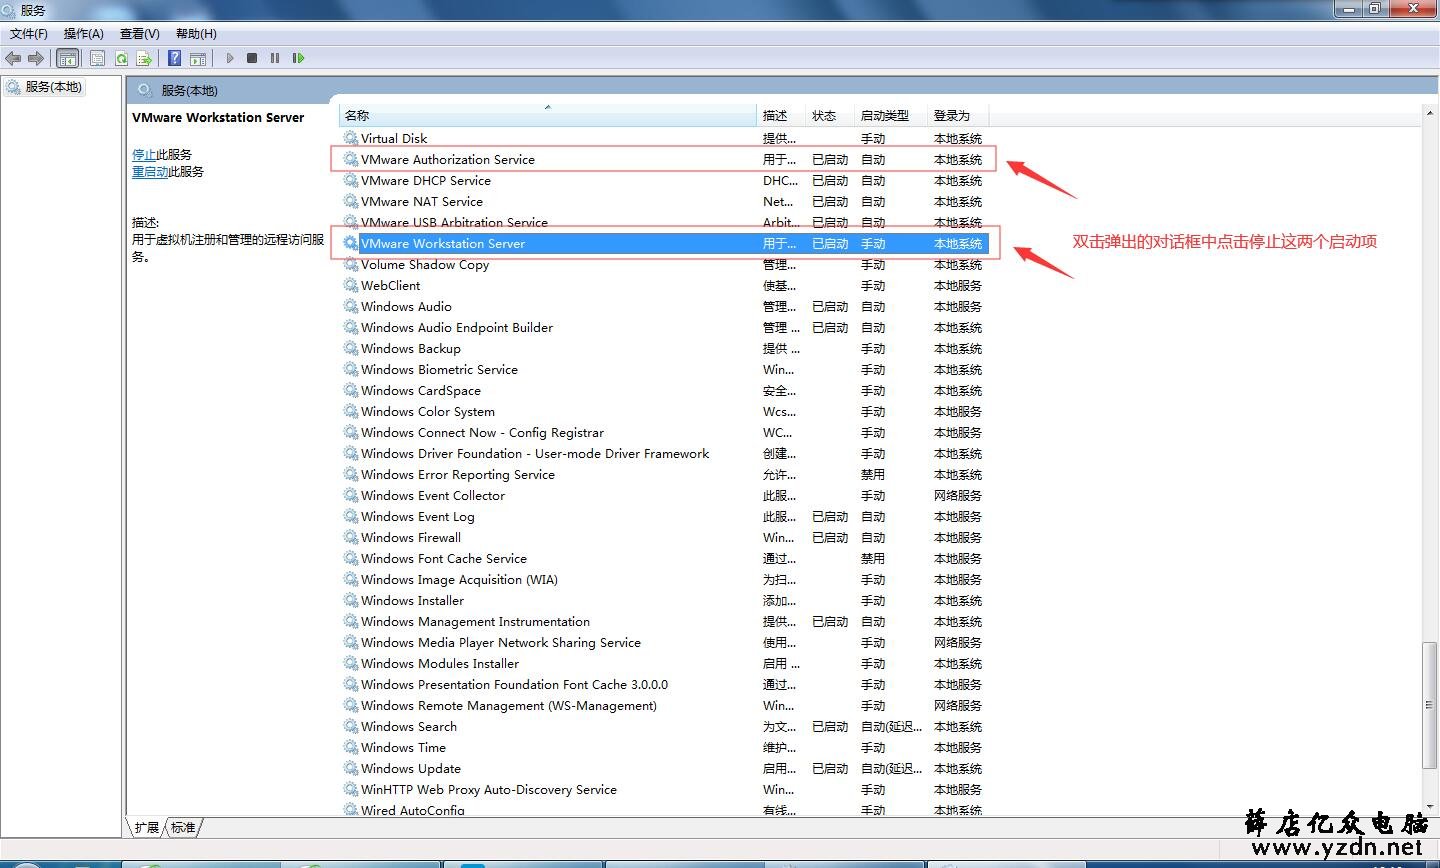Click the gear icon beside Windows Time
Screen dimensions: 1440x868
coord(351,747)
